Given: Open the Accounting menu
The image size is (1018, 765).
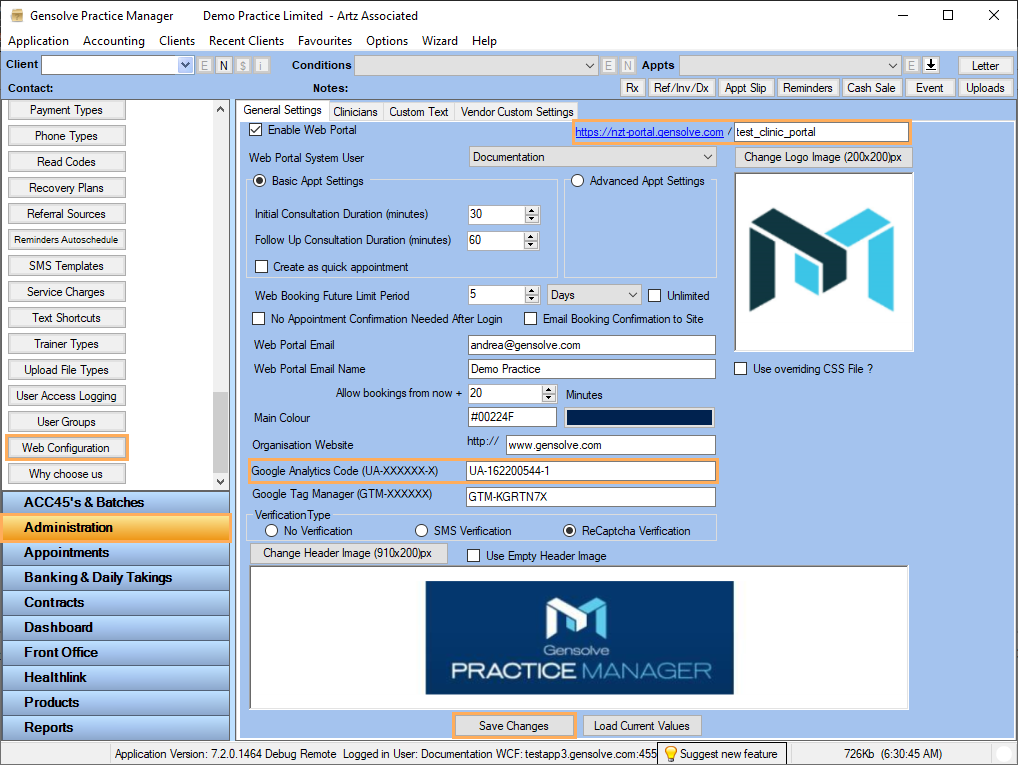Looking at the screenshot, I should click(x=114, y=41).
